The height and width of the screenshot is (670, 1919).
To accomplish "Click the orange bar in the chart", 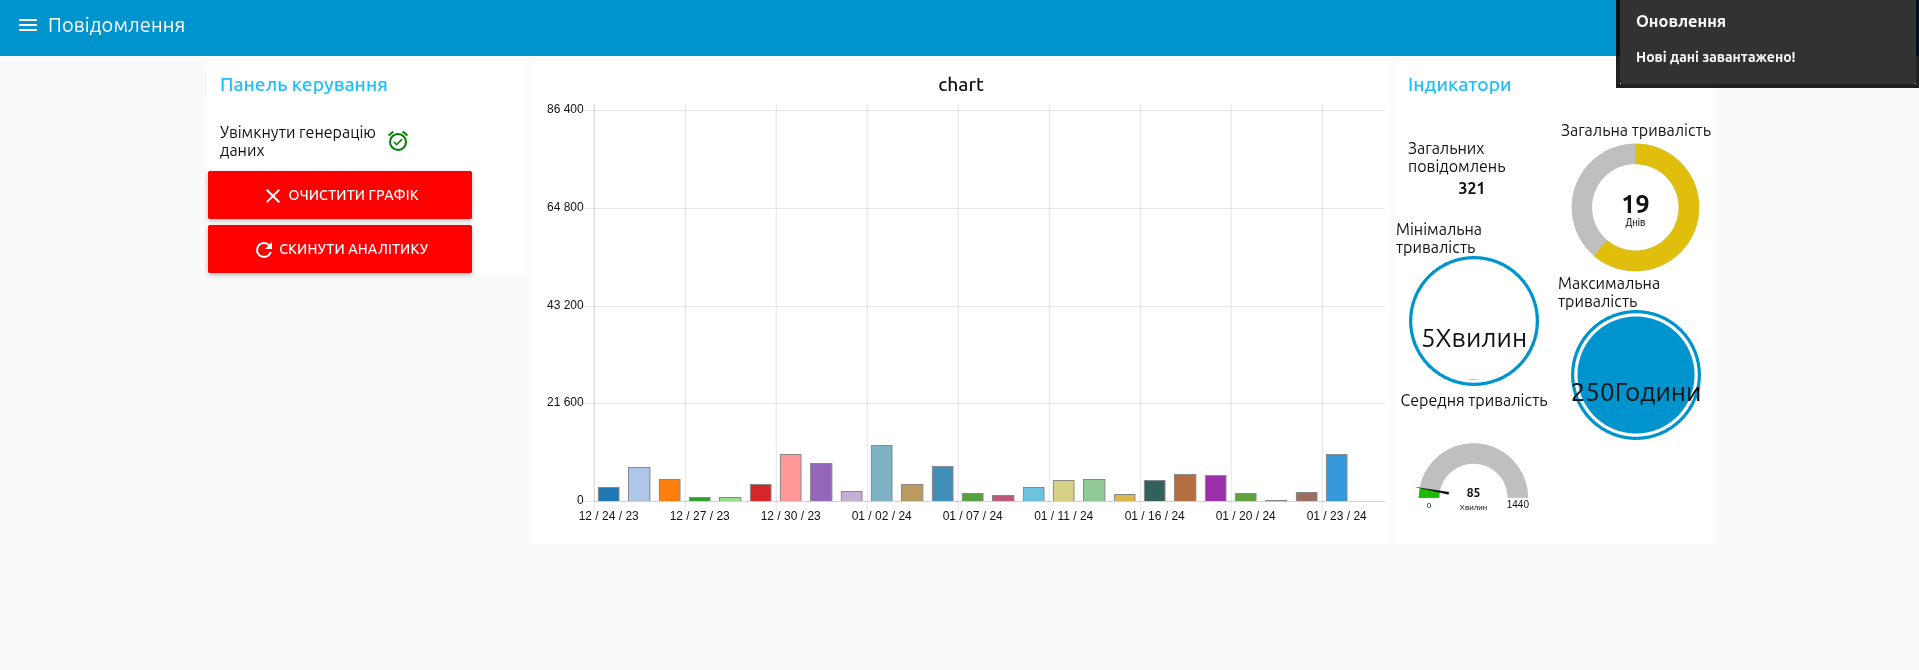I will (669, 490).
